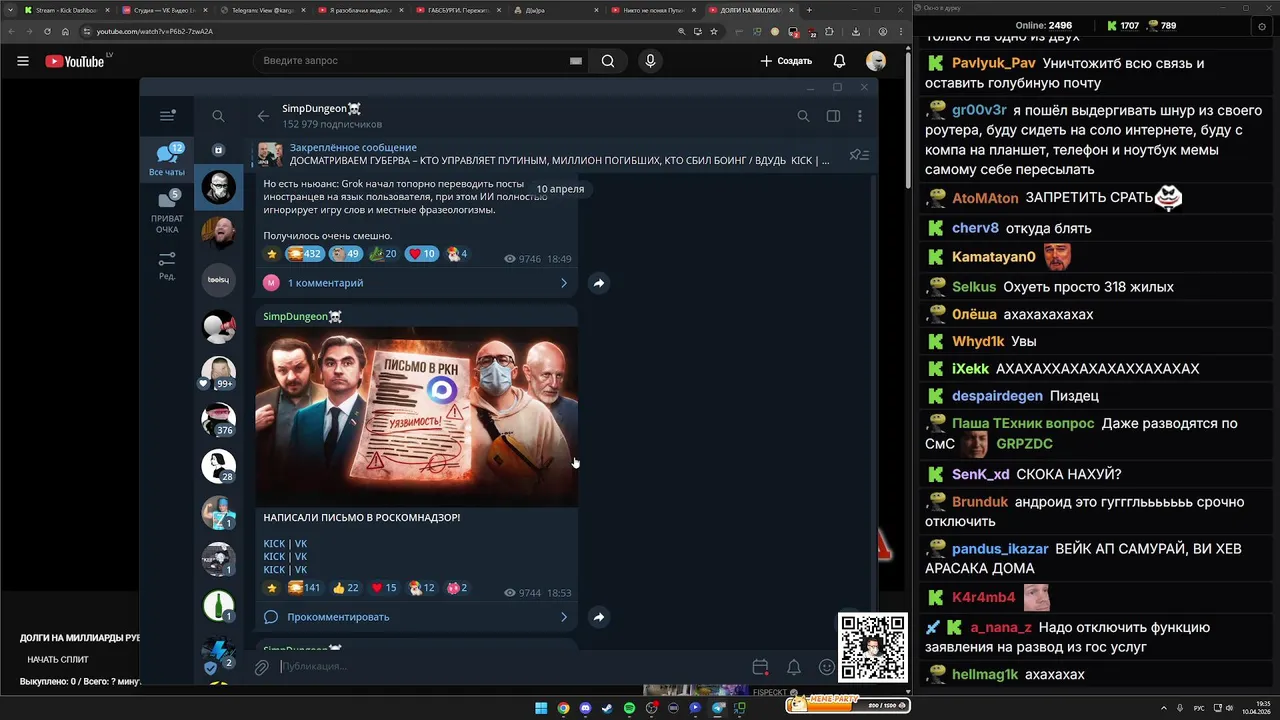
Task: Toggle Telegram right info panel
Action: [833, 116]
